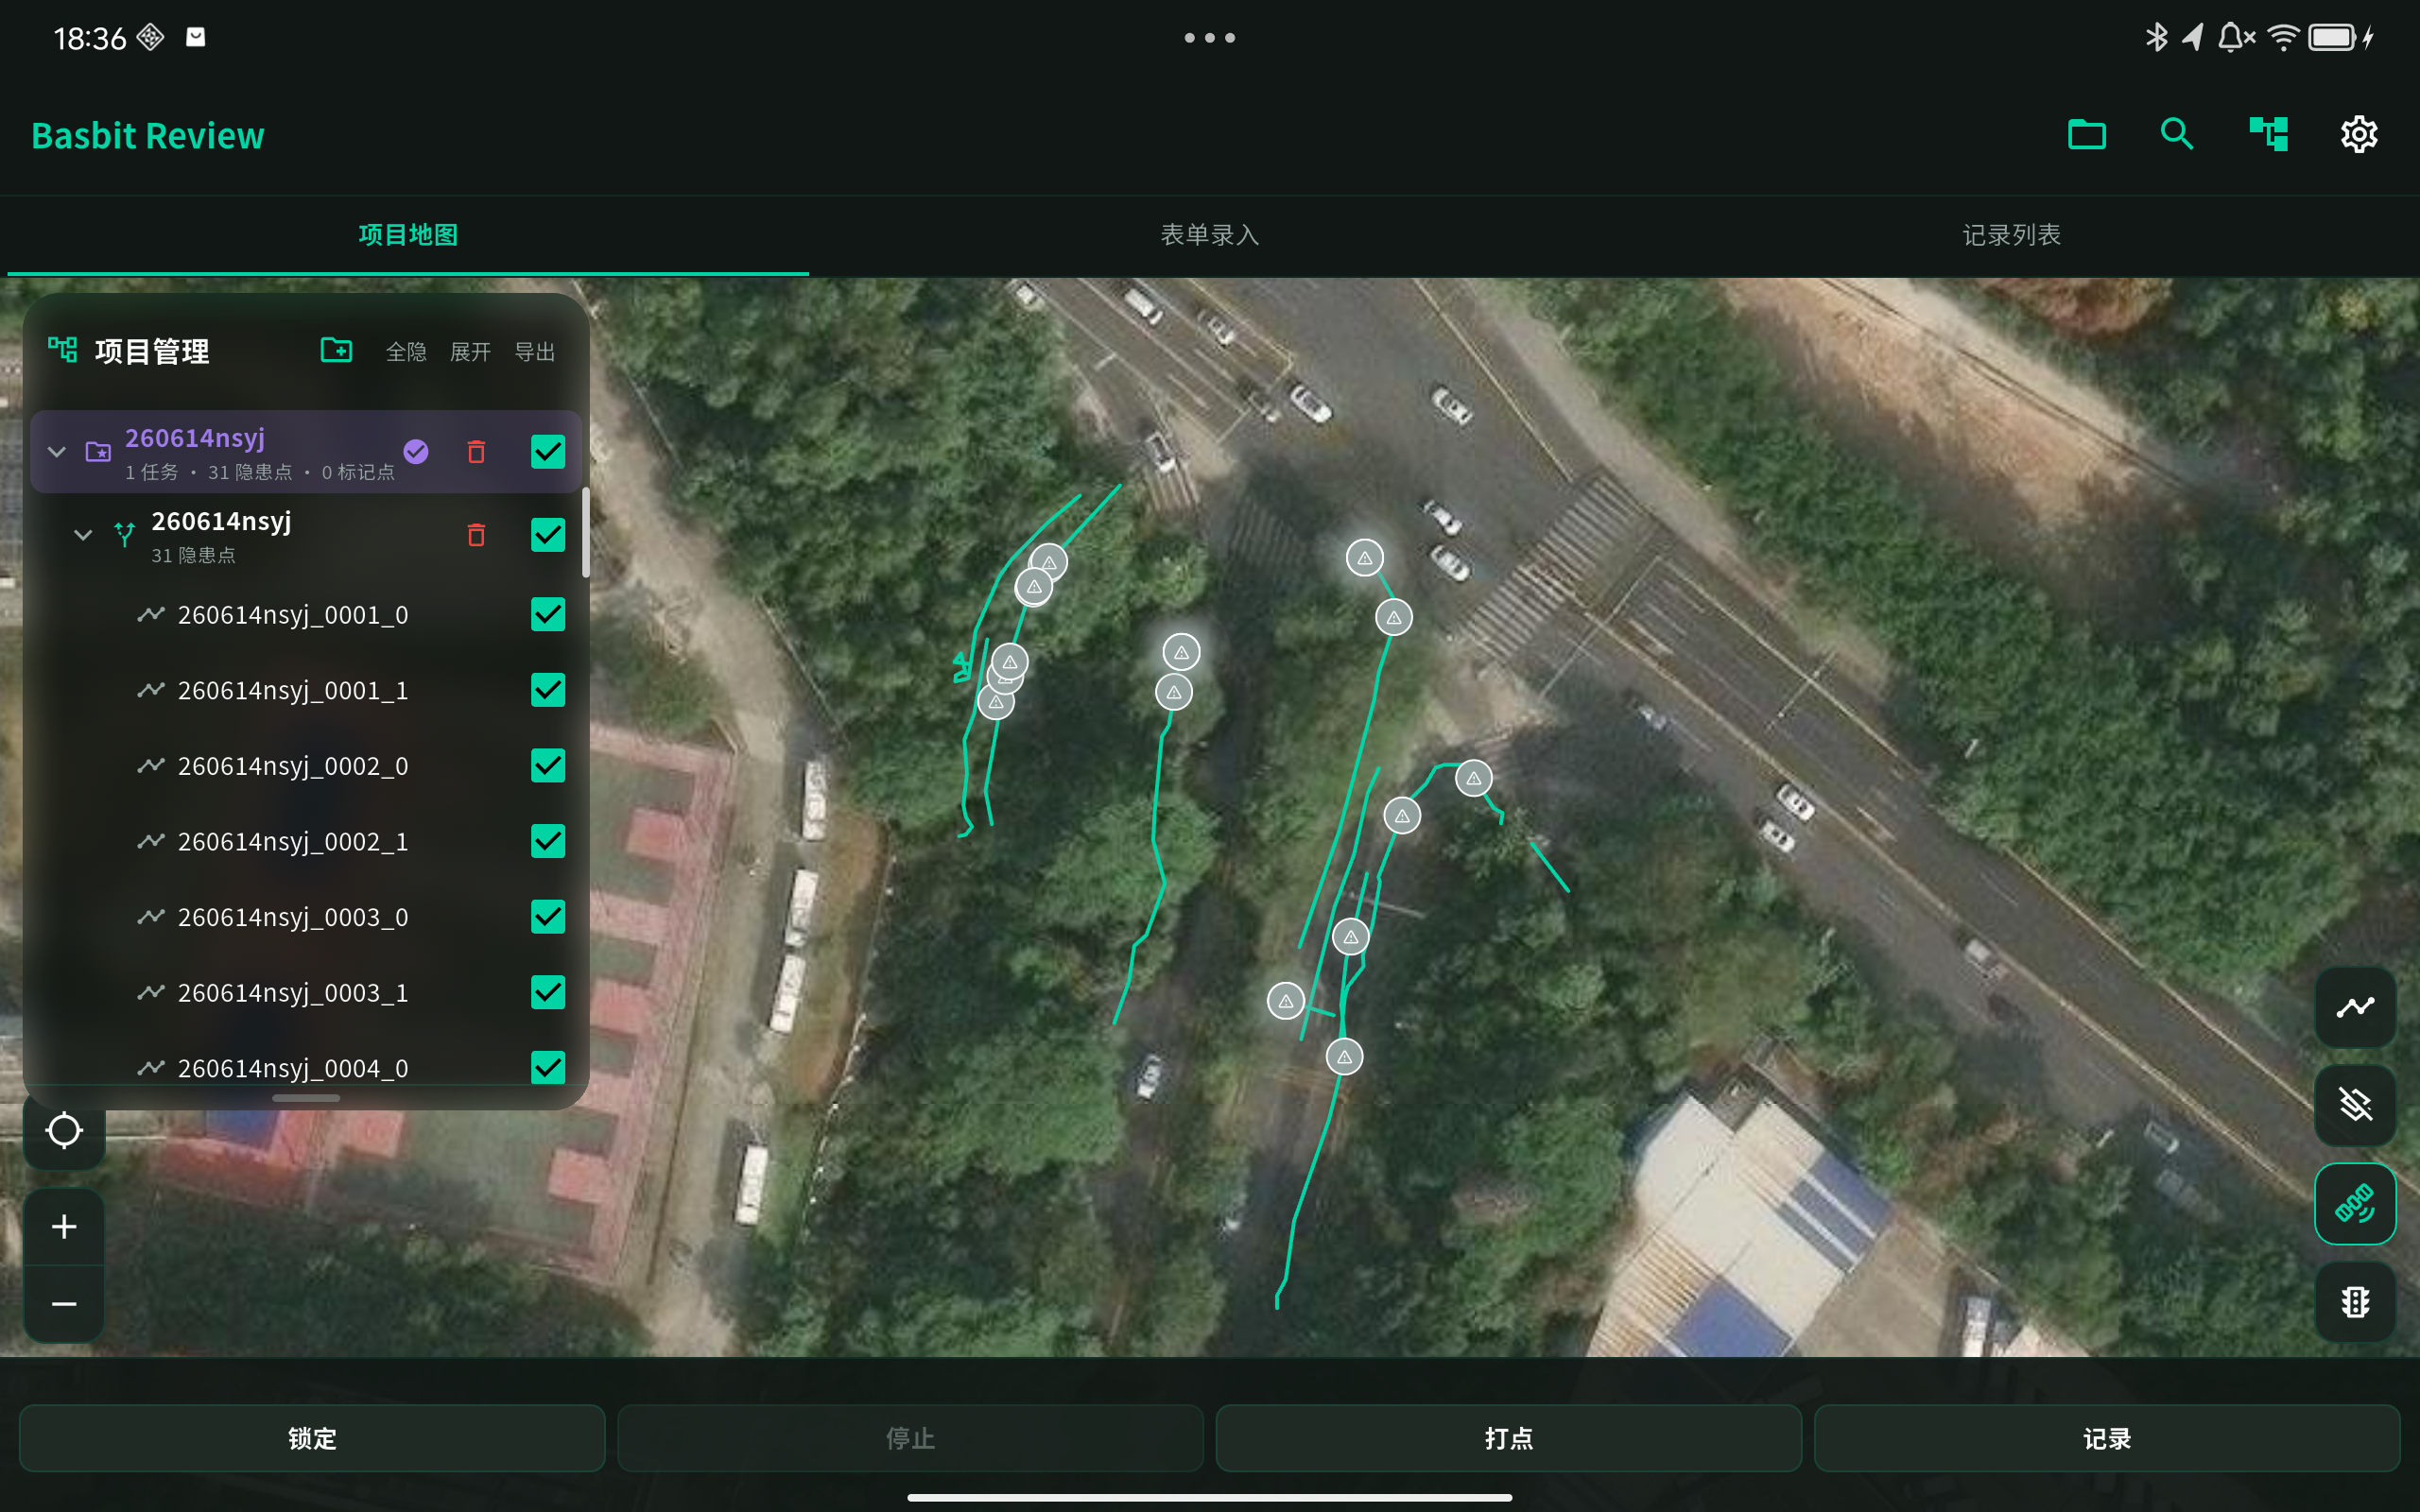Center map with the locate crosshair button
Viewport: 2420px width, 1512px height.
(x=64, y=1130)
